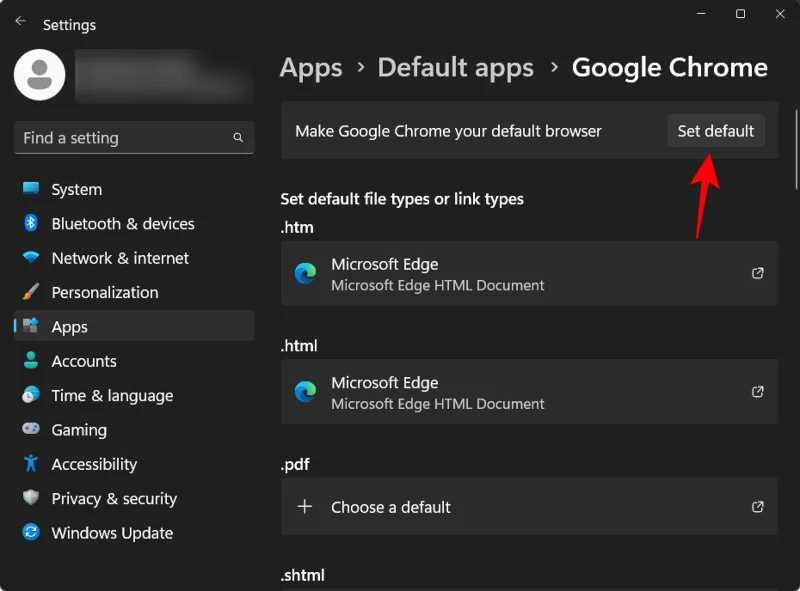Open external link icon for .html
800x591 pixels.
click(x=758, y=392)
